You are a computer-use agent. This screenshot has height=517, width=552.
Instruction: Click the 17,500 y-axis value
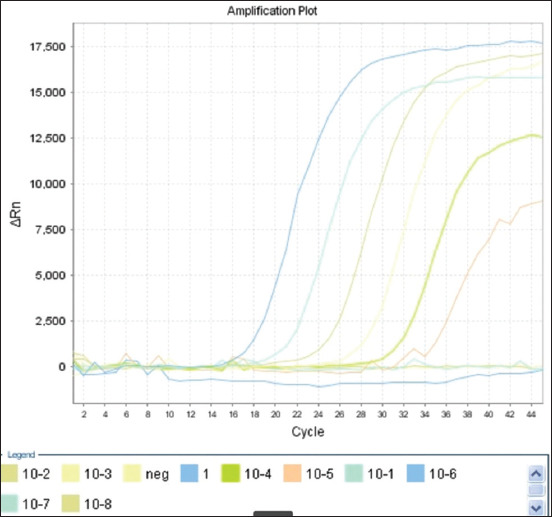click(48, 47)
